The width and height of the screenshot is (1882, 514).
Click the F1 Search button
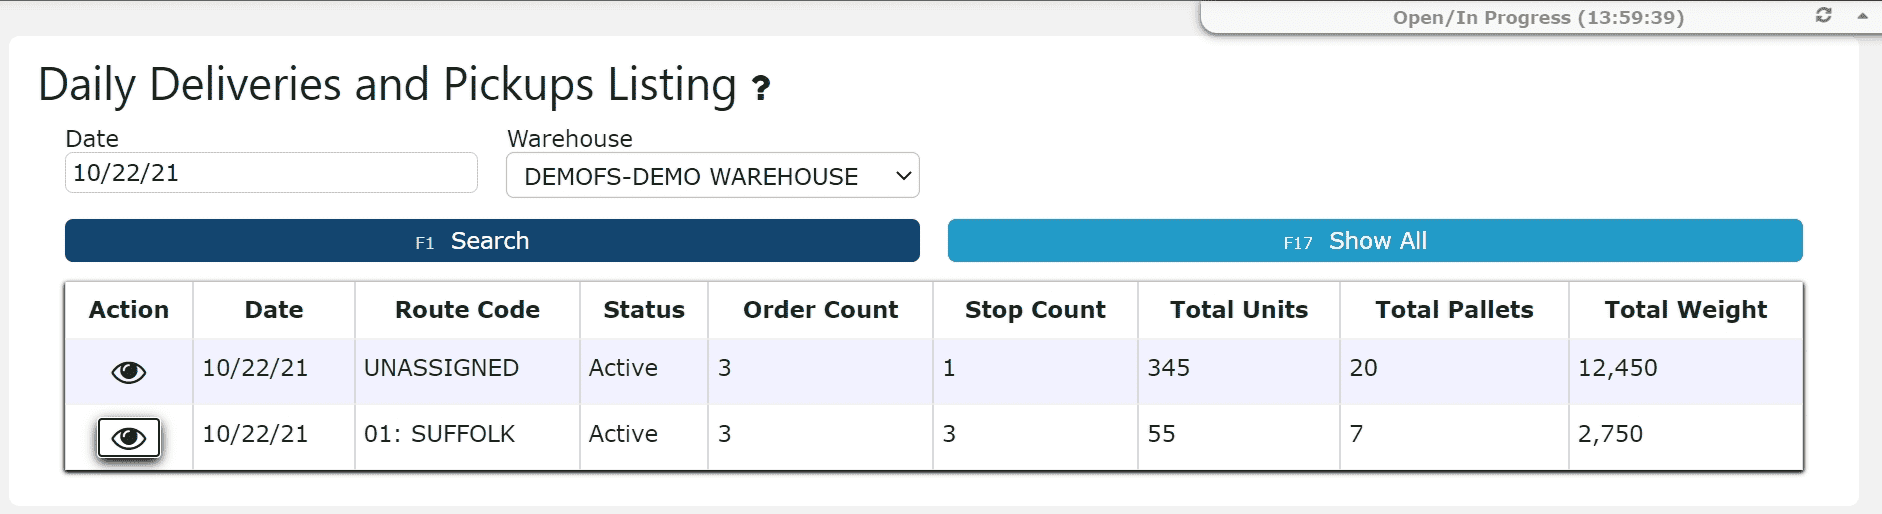[492, 241]
